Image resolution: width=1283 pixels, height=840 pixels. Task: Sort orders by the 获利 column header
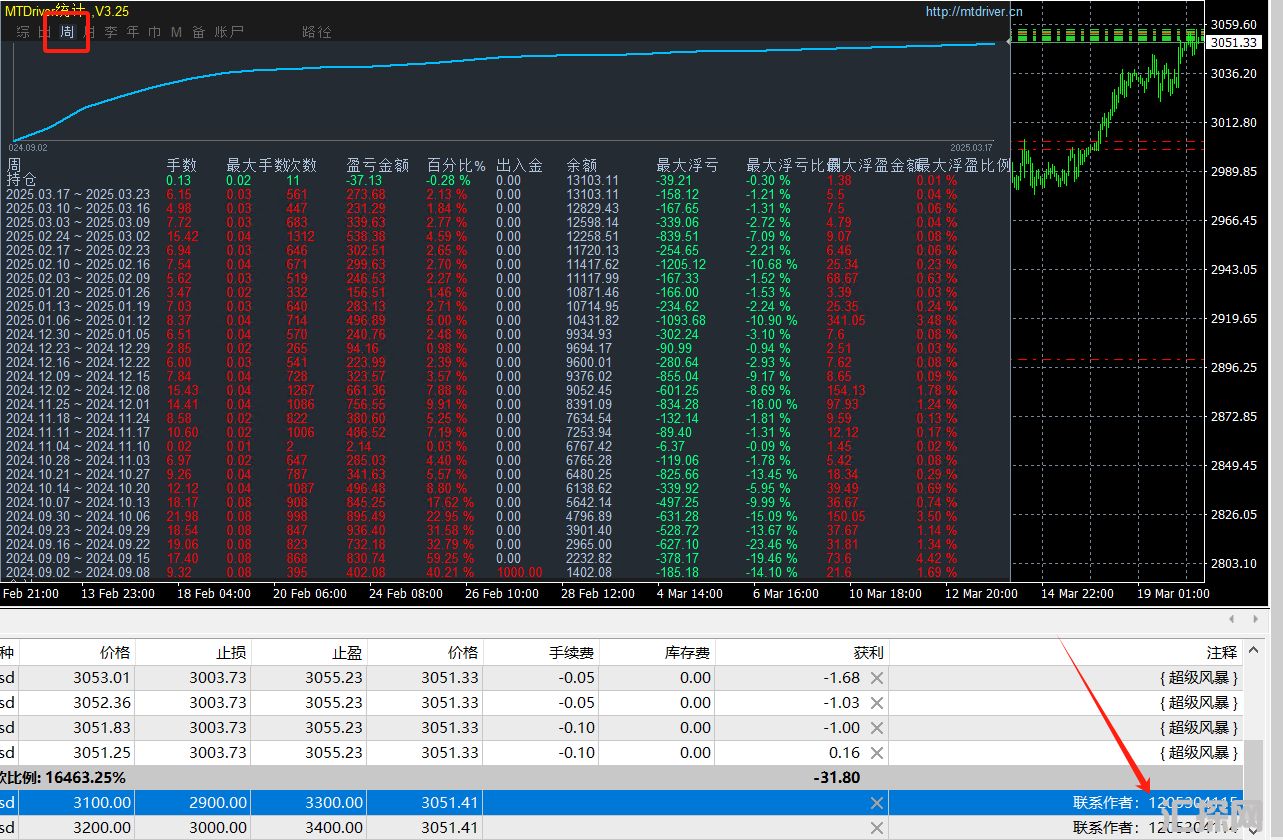[868, 653]
